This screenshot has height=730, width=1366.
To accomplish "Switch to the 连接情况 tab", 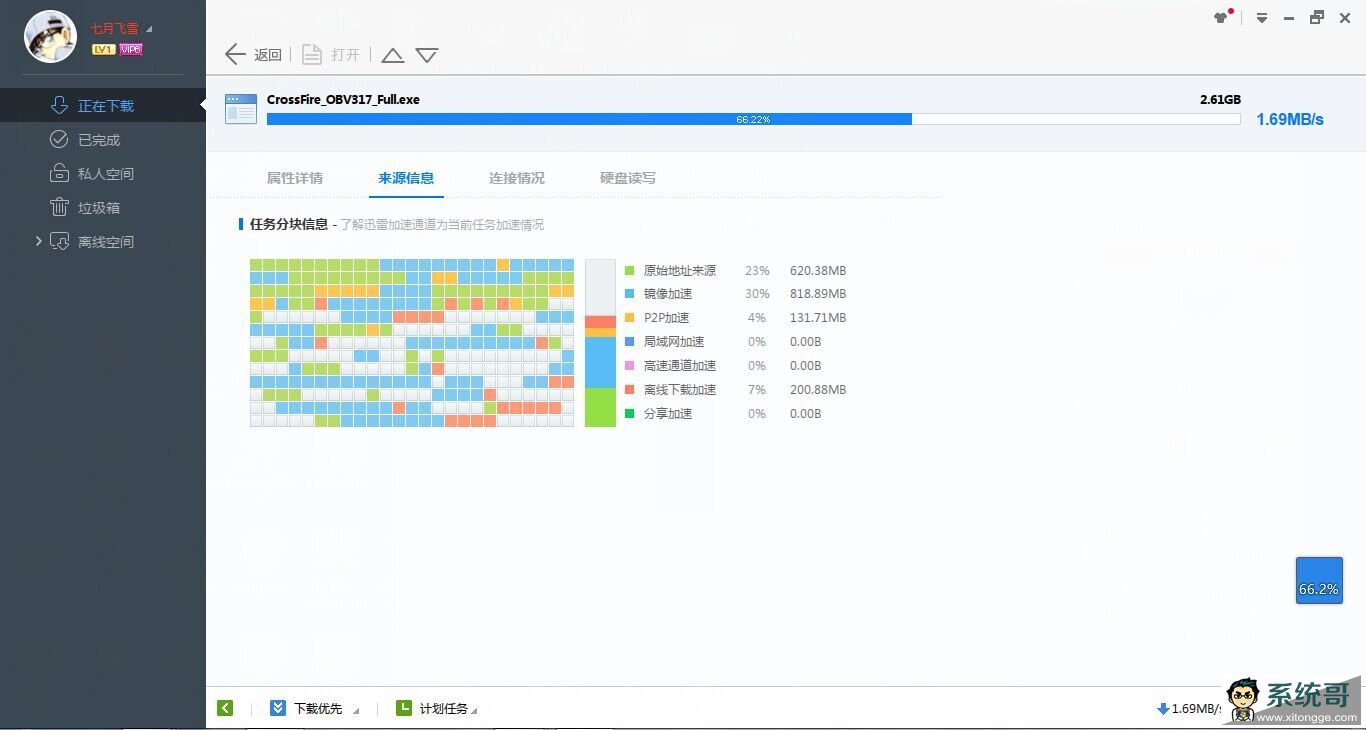I will 517,178.
